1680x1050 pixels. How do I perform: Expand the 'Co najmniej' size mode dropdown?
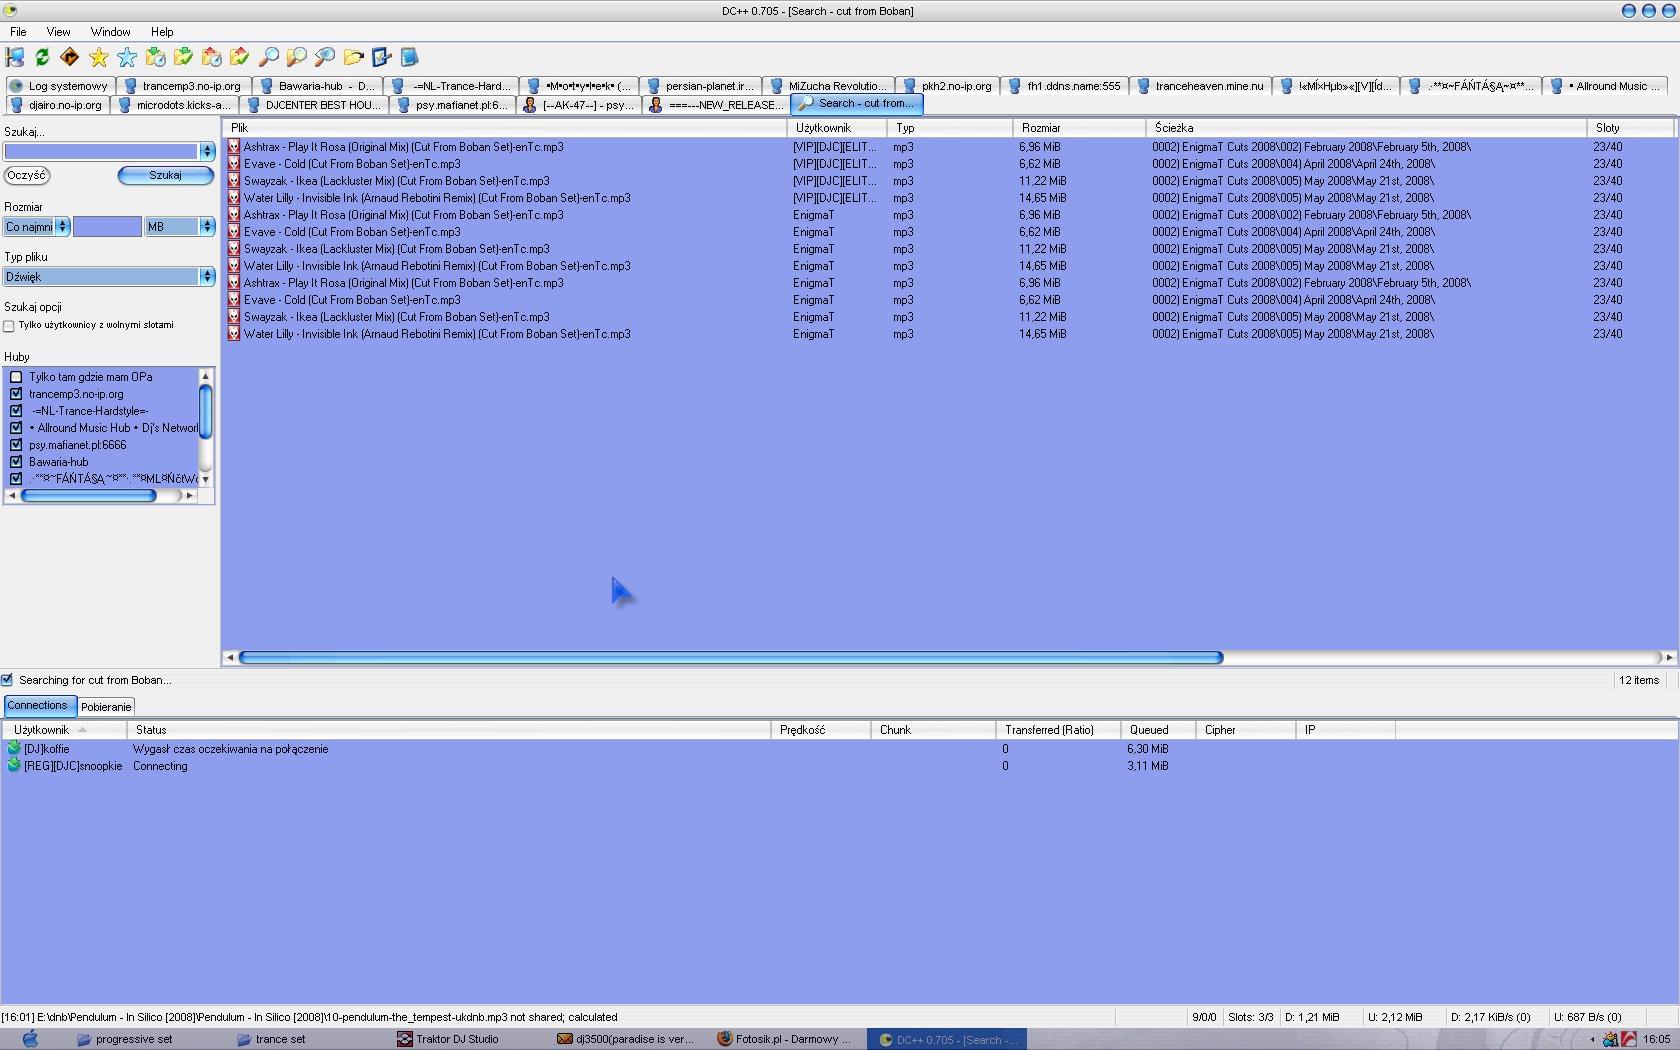pos(36,227)
